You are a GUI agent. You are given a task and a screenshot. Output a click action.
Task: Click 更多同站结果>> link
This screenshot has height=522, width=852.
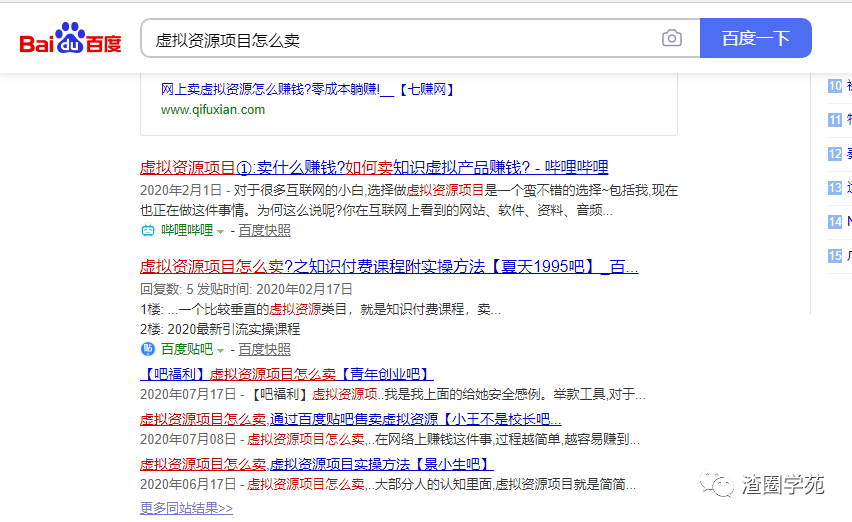pyautogui.click(x=186, y=508)
